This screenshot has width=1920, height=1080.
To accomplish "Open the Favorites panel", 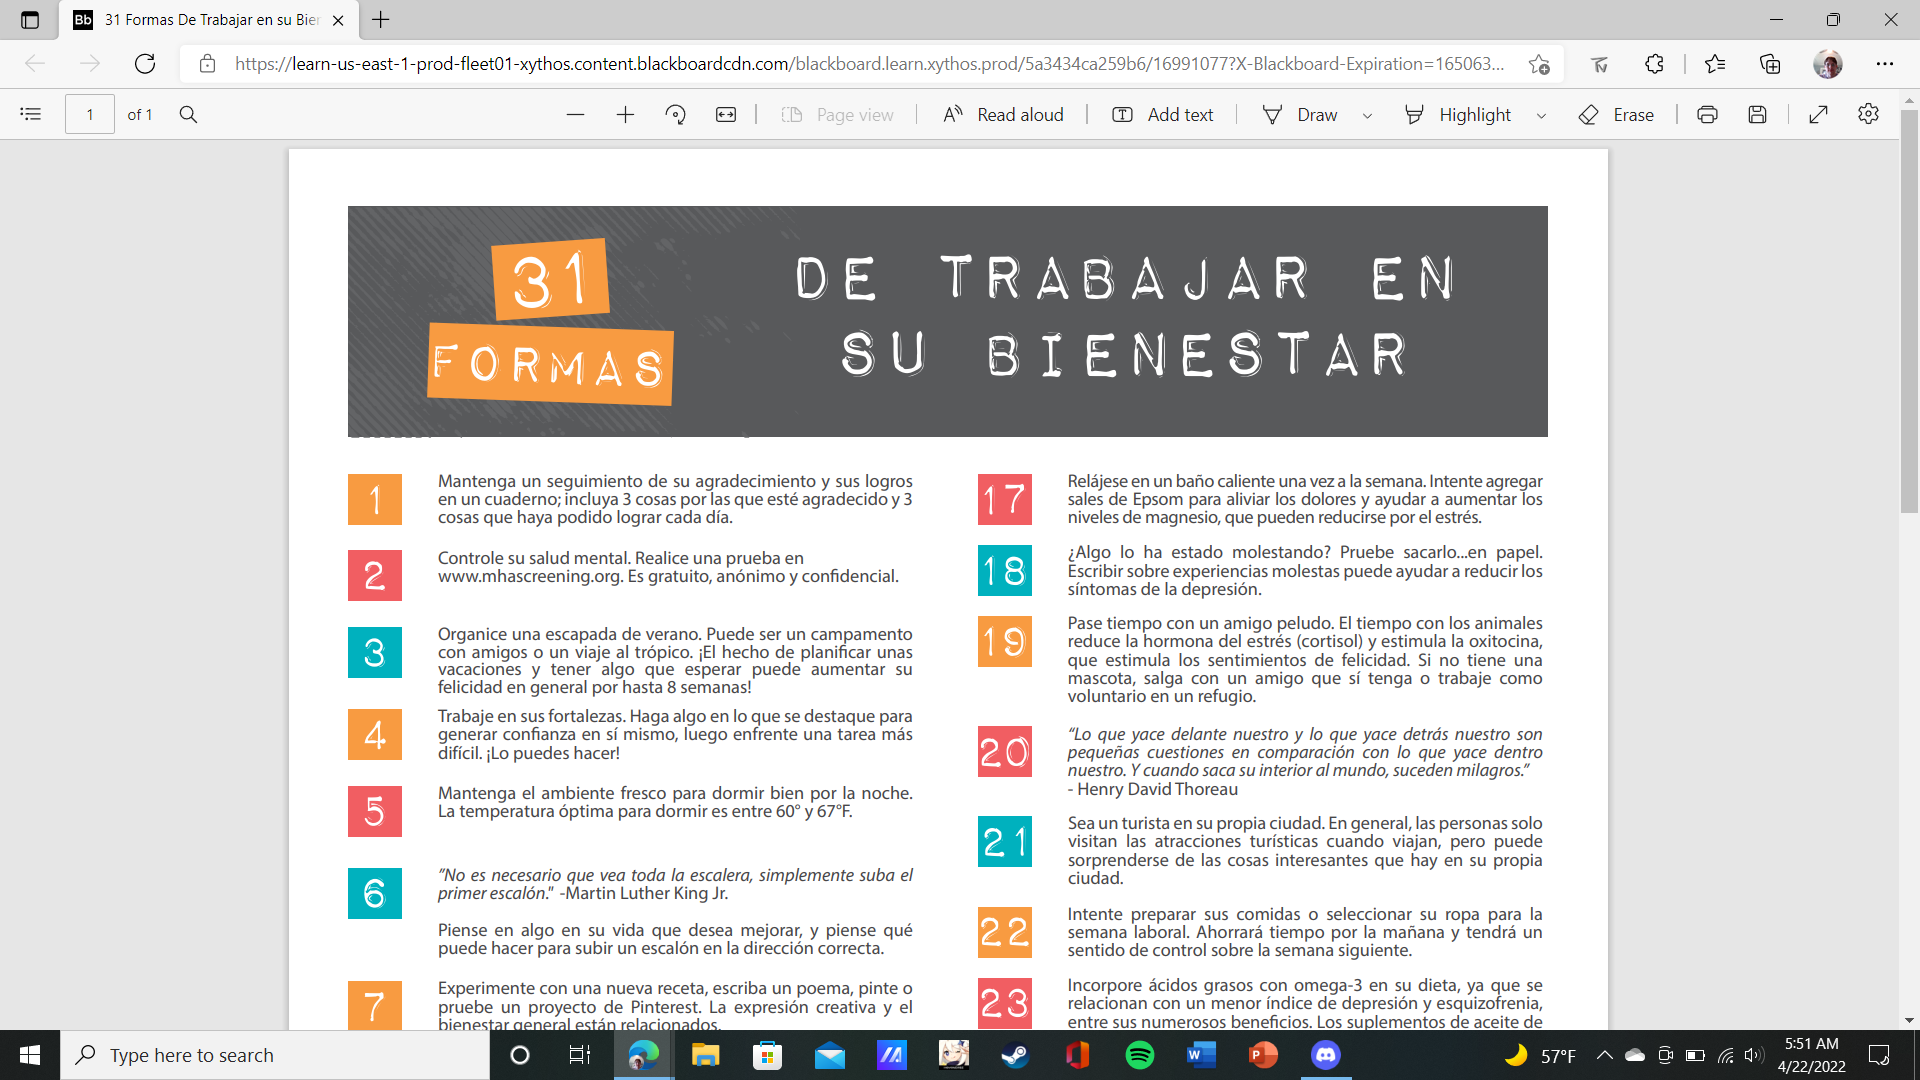I will point(1715,64).
